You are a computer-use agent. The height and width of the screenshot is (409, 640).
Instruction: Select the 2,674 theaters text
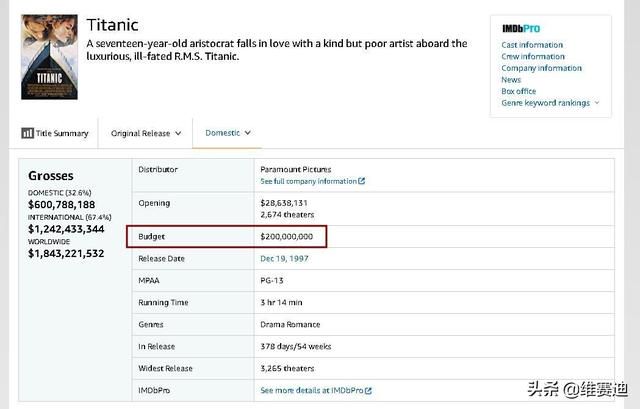[287, 215]
